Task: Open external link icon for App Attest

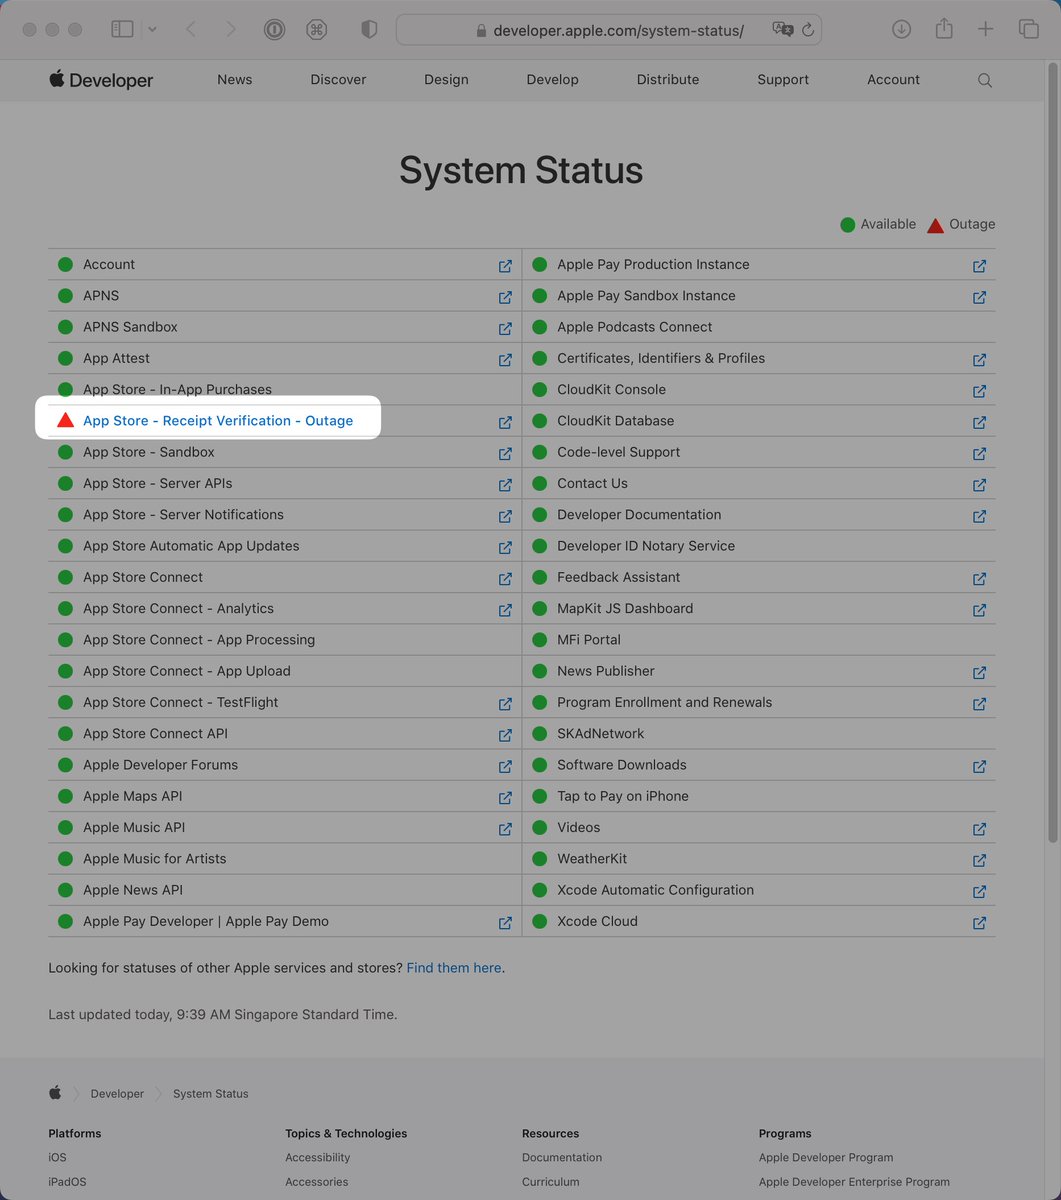Action: pyautogui.click(x=505, y=359)
